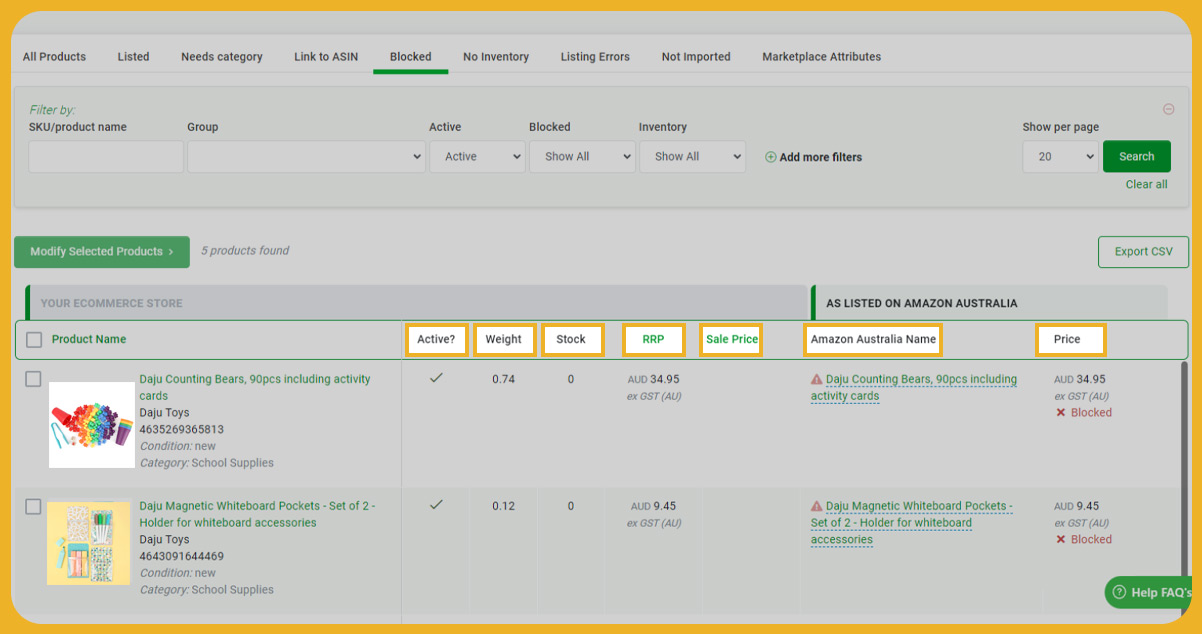Click warning triangle beside Daju Counting Bears listing

click(x=816, y=380)
